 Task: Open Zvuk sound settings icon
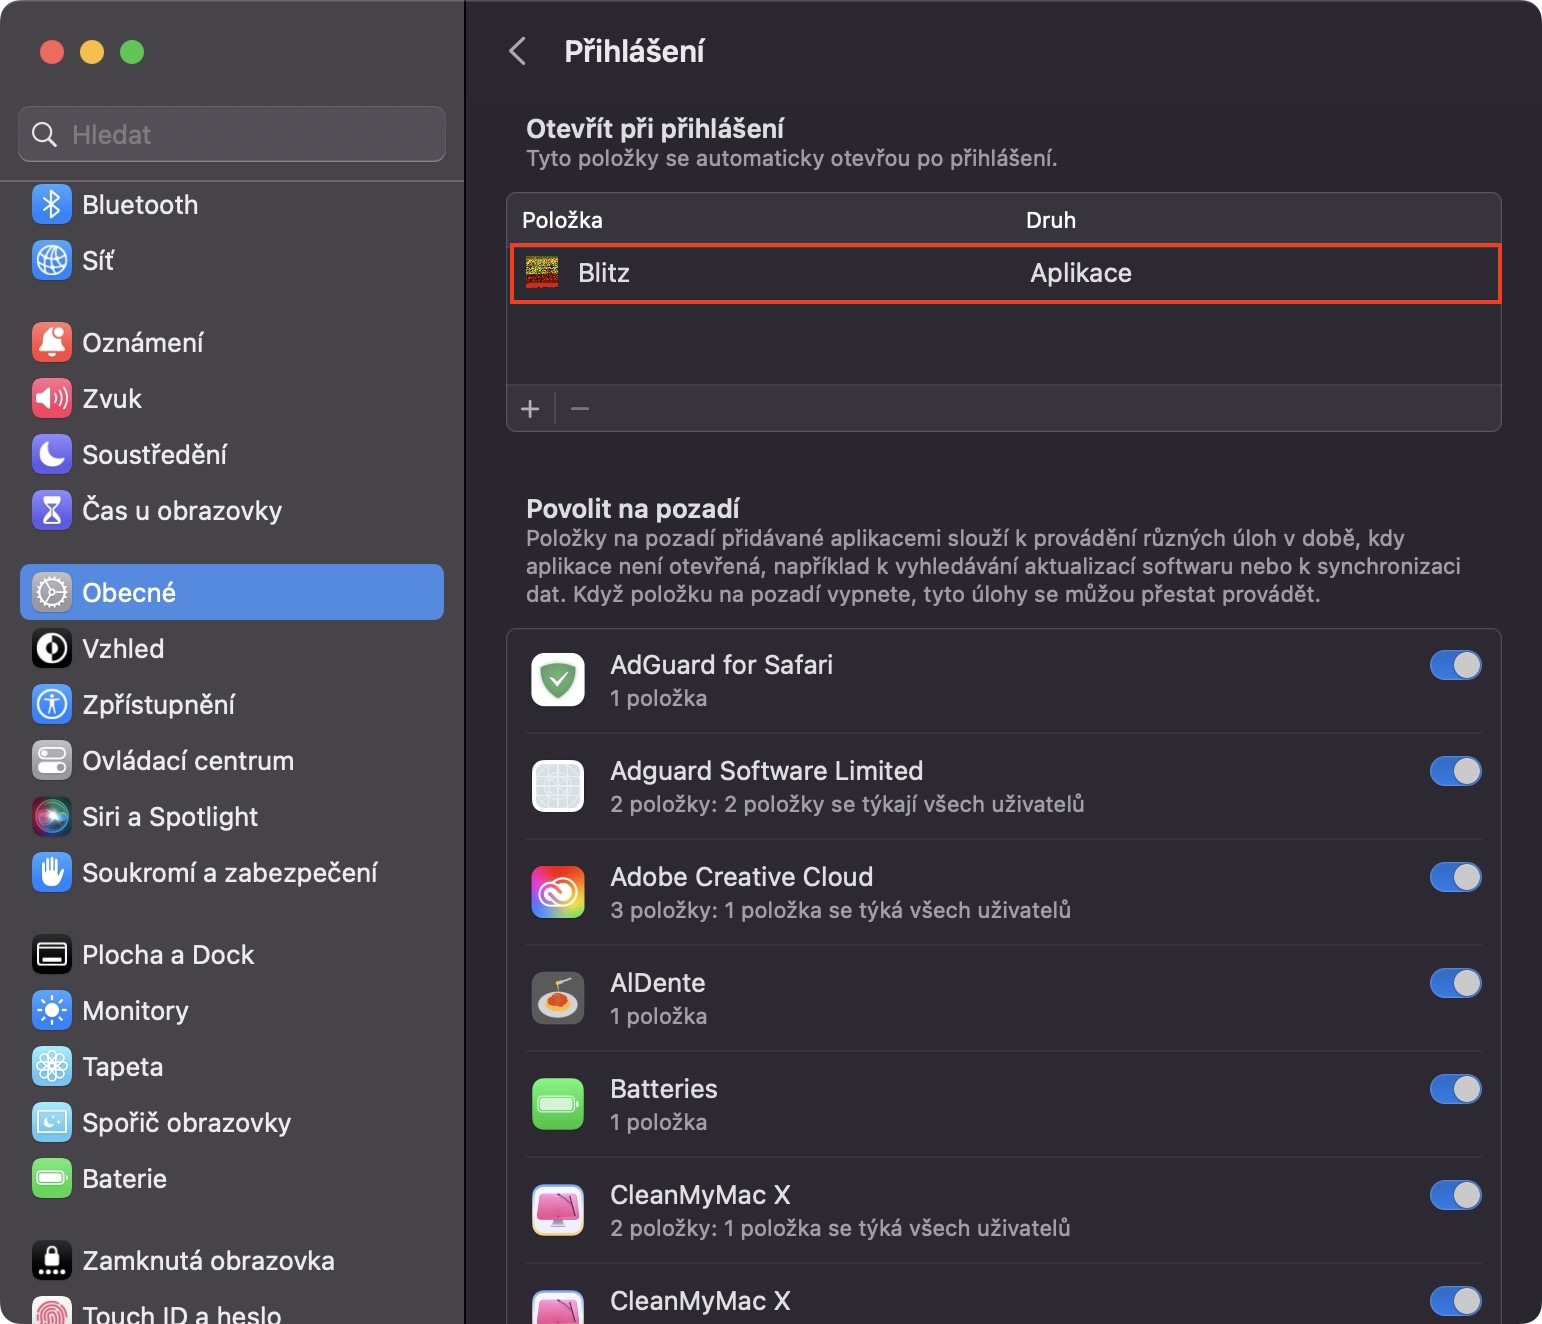pos(51,399)
